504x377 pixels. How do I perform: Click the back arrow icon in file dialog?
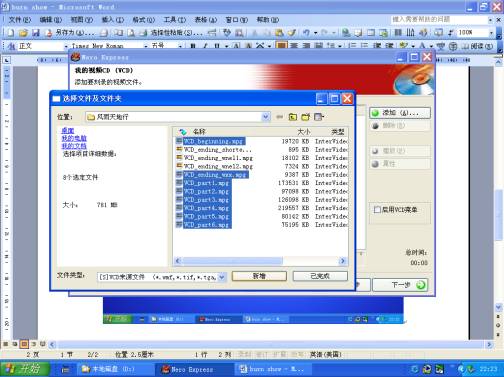click(279, 117)
